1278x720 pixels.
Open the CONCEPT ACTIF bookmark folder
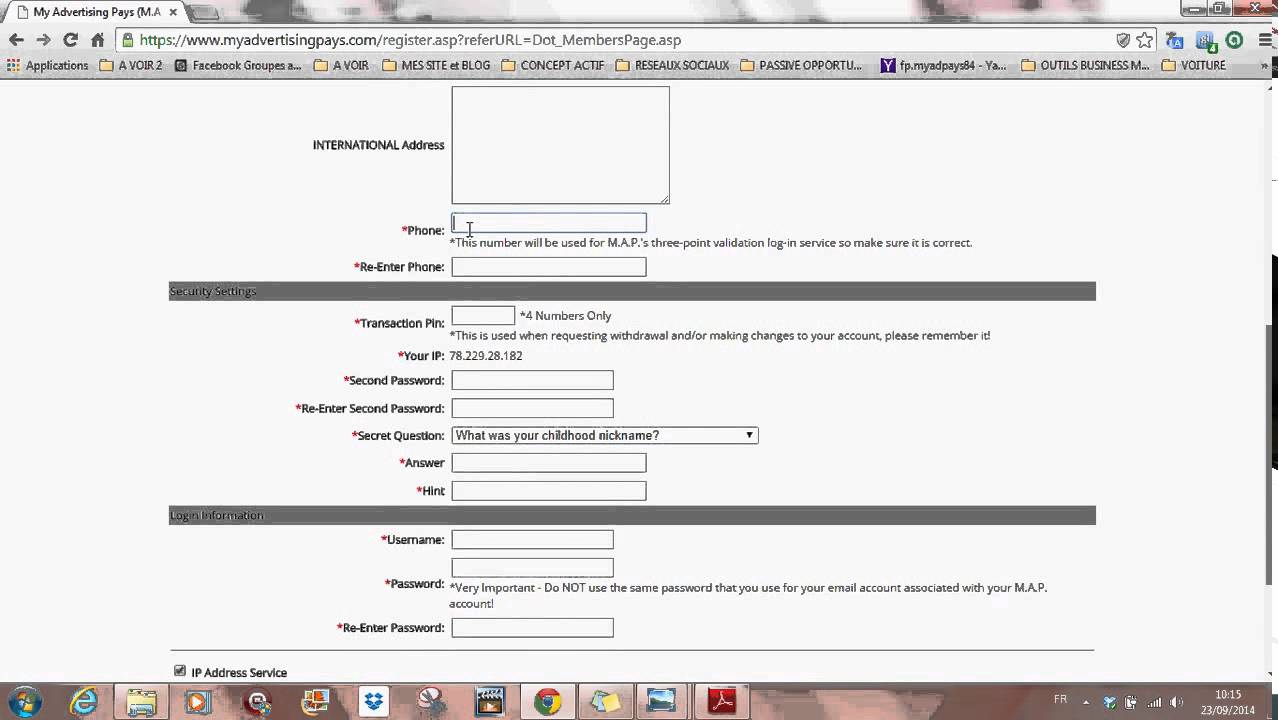[x=553, y=65]
